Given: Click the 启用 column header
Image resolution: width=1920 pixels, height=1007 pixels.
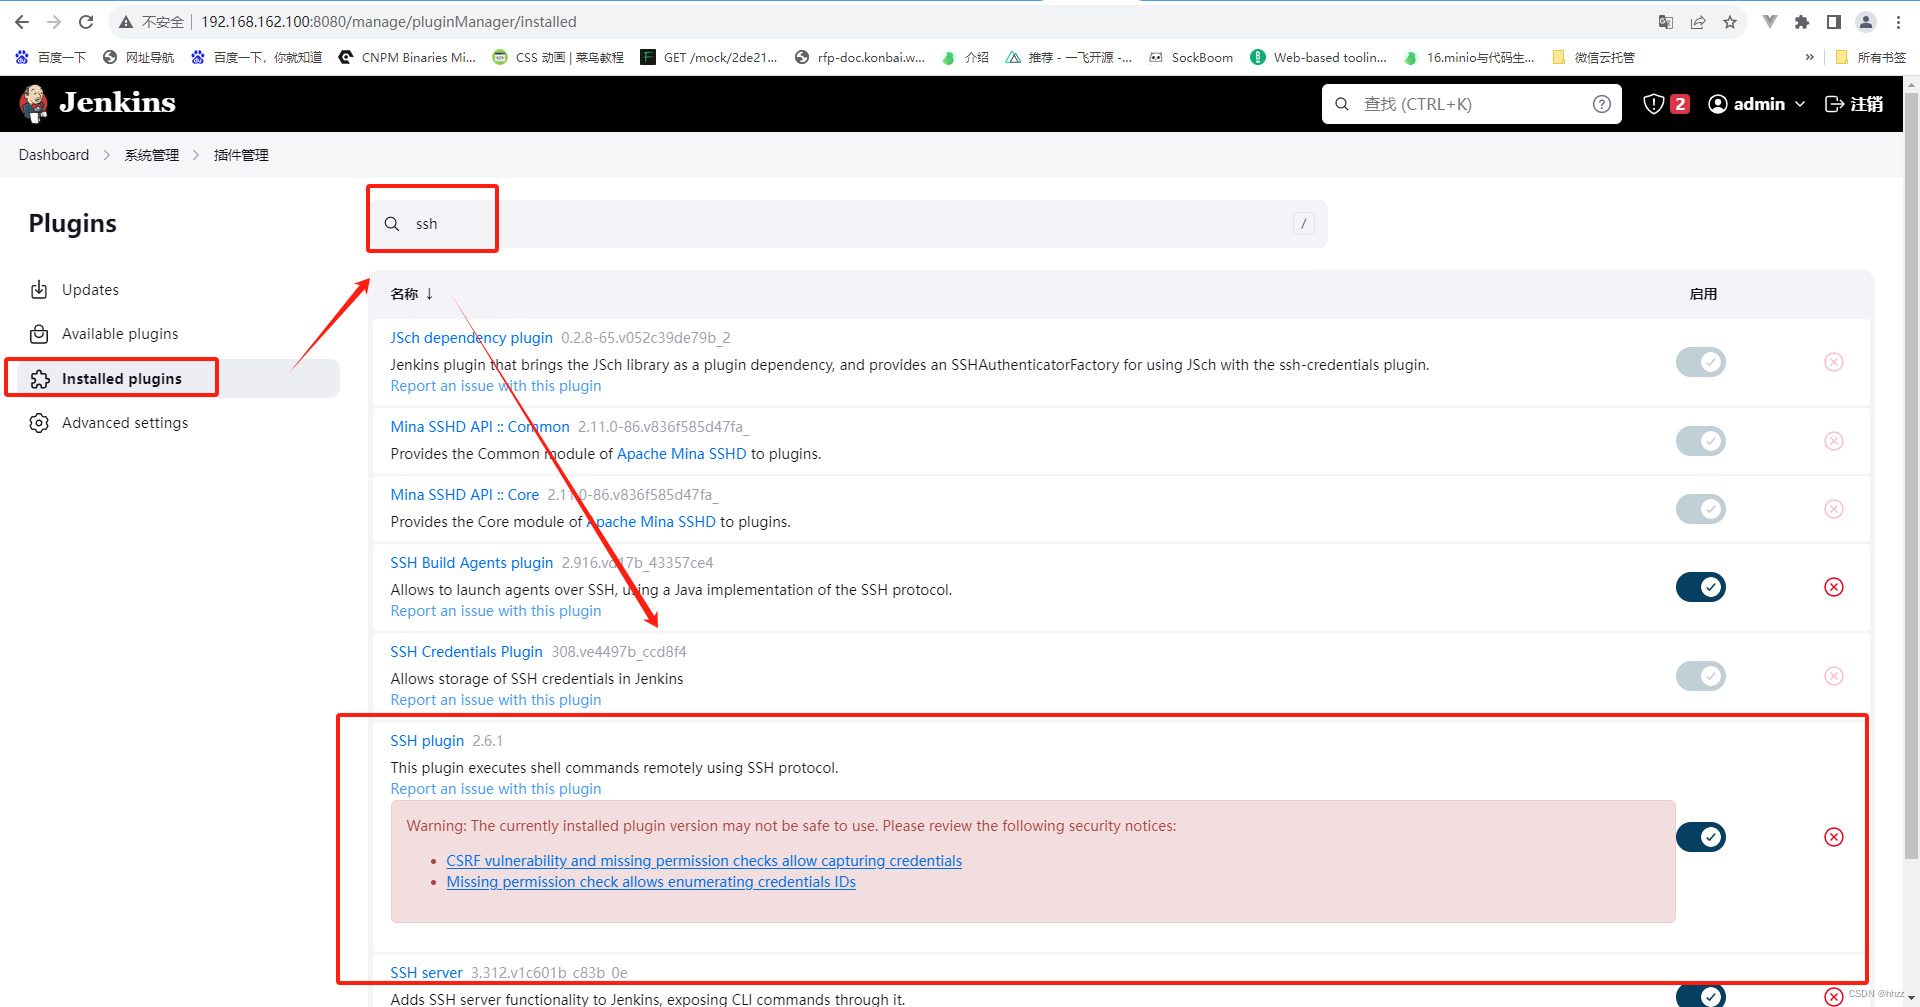Looking at the screenshot, I should coord(1703,294).
